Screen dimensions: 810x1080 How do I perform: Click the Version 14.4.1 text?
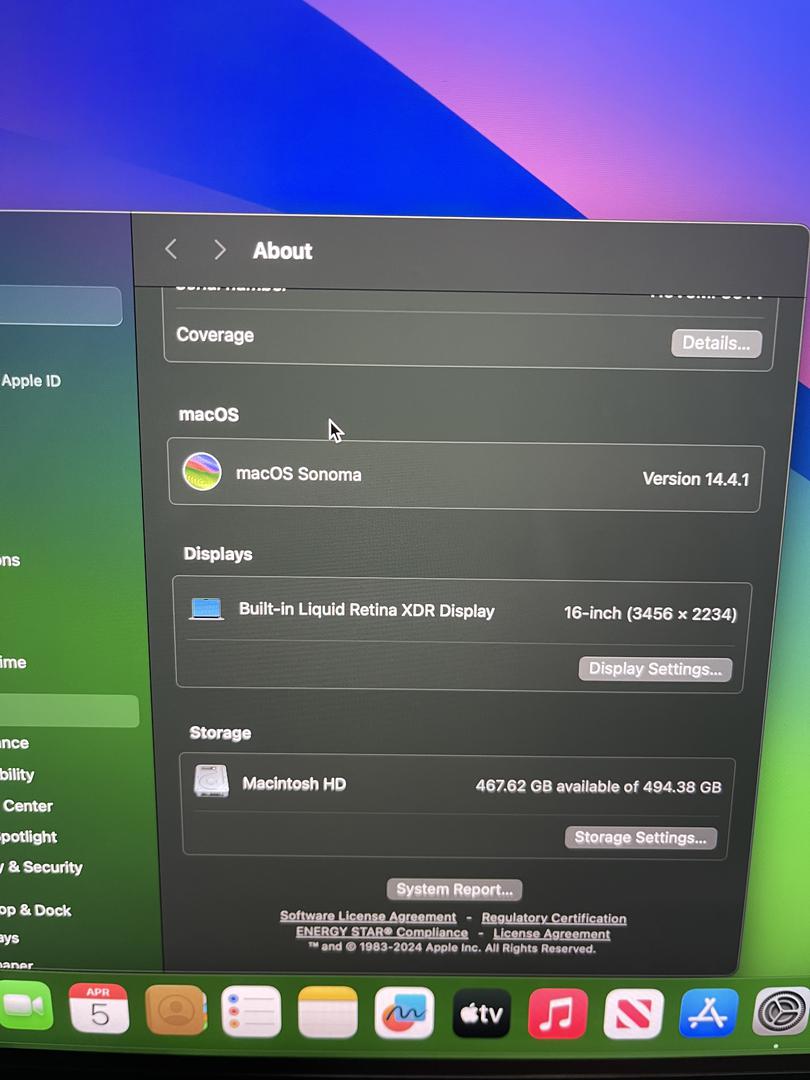696,479
